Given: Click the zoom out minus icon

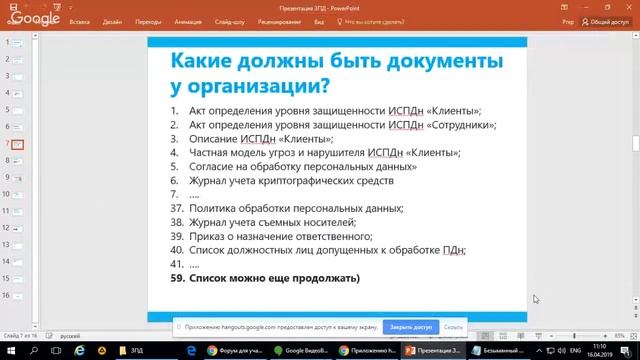Looking at the screenshot, I should (x=551, y=336).
